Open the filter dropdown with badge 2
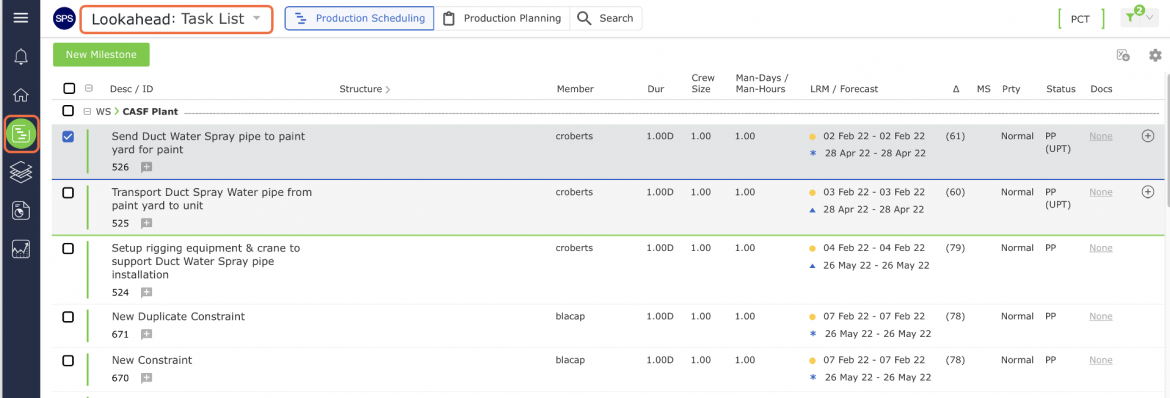The image size is (1170, 398). (1139, 18)
